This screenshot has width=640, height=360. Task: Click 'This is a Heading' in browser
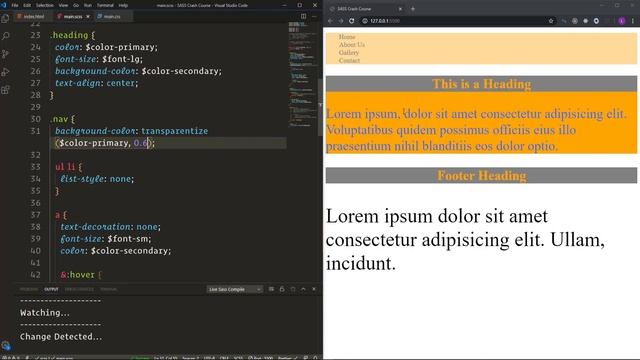point(482,84)
